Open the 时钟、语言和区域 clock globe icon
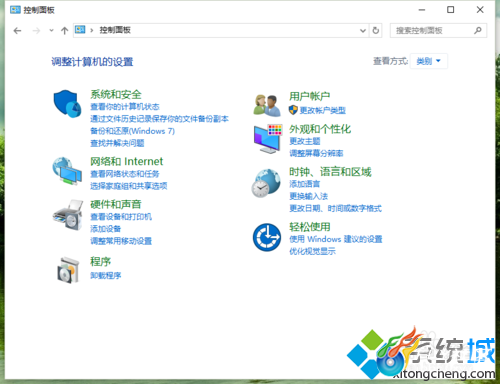The width and height of the screenshot is (500, 384). tap(266, 183)
